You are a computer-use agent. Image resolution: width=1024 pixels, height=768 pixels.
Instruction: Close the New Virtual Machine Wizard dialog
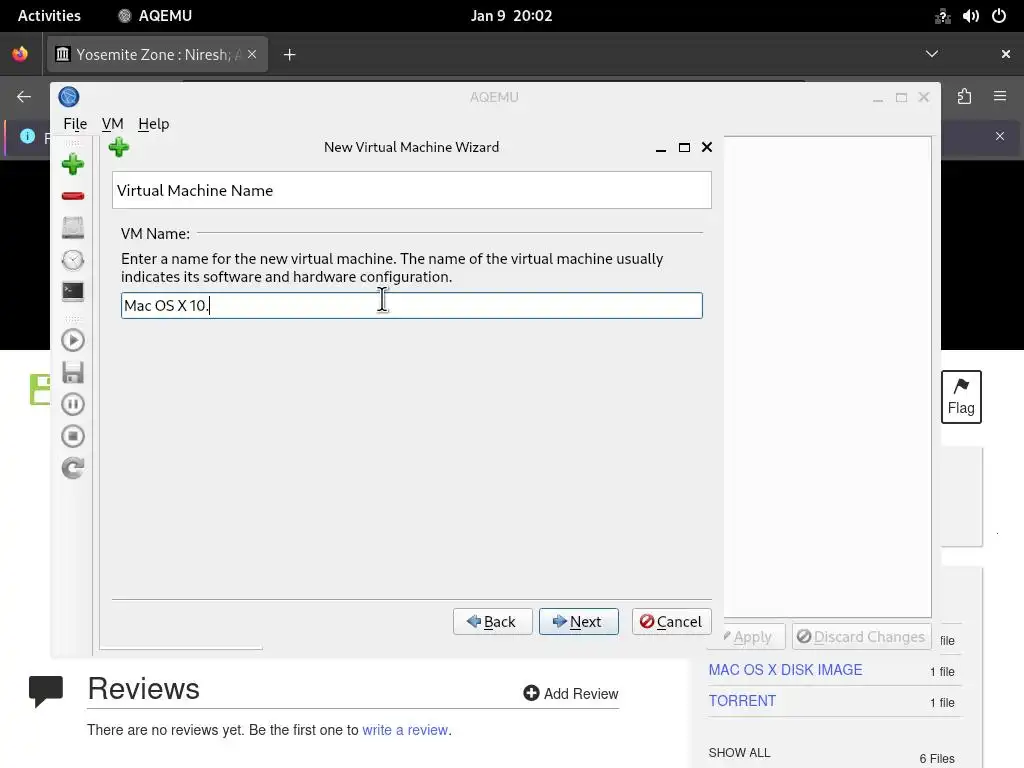[707, 148]
